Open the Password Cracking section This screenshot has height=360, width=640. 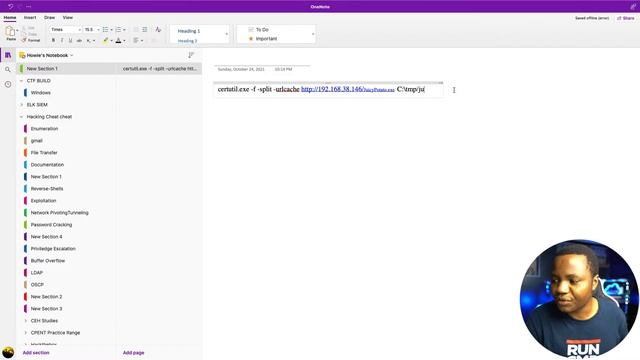click(51, 224)
